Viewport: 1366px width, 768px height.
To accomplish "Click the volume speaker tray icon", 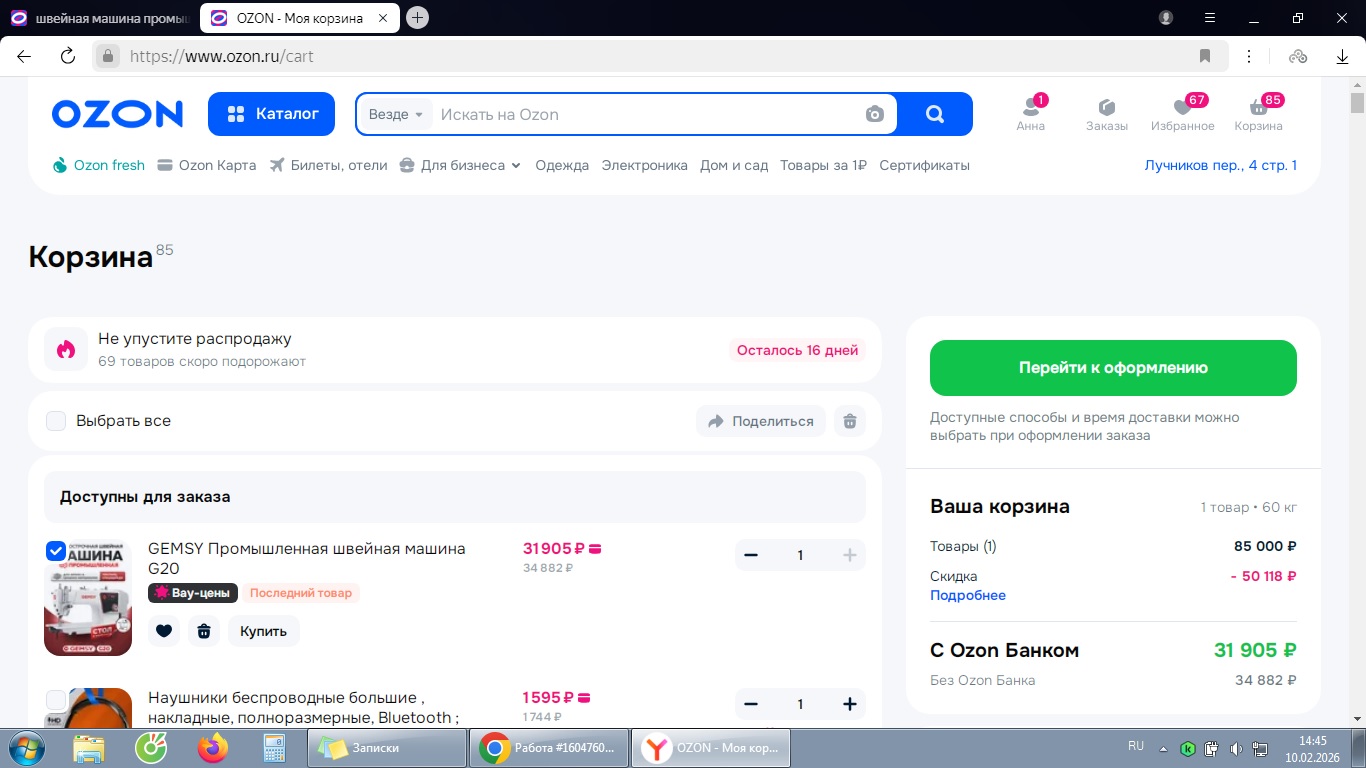I will (1236, 748).
